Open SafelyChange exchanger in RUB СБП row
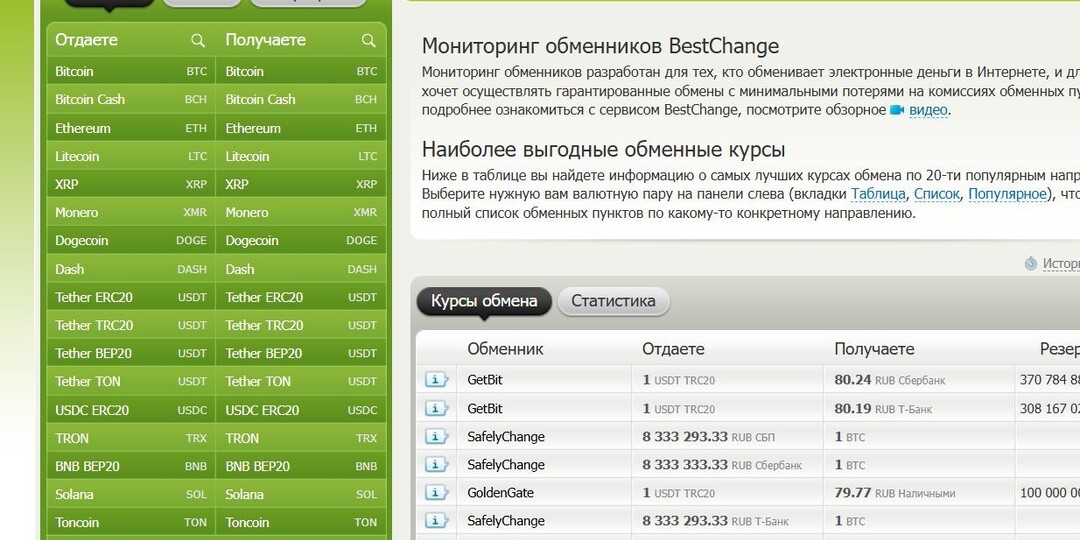The width and height of the screenshot is (1080, 540). point(506,437)
